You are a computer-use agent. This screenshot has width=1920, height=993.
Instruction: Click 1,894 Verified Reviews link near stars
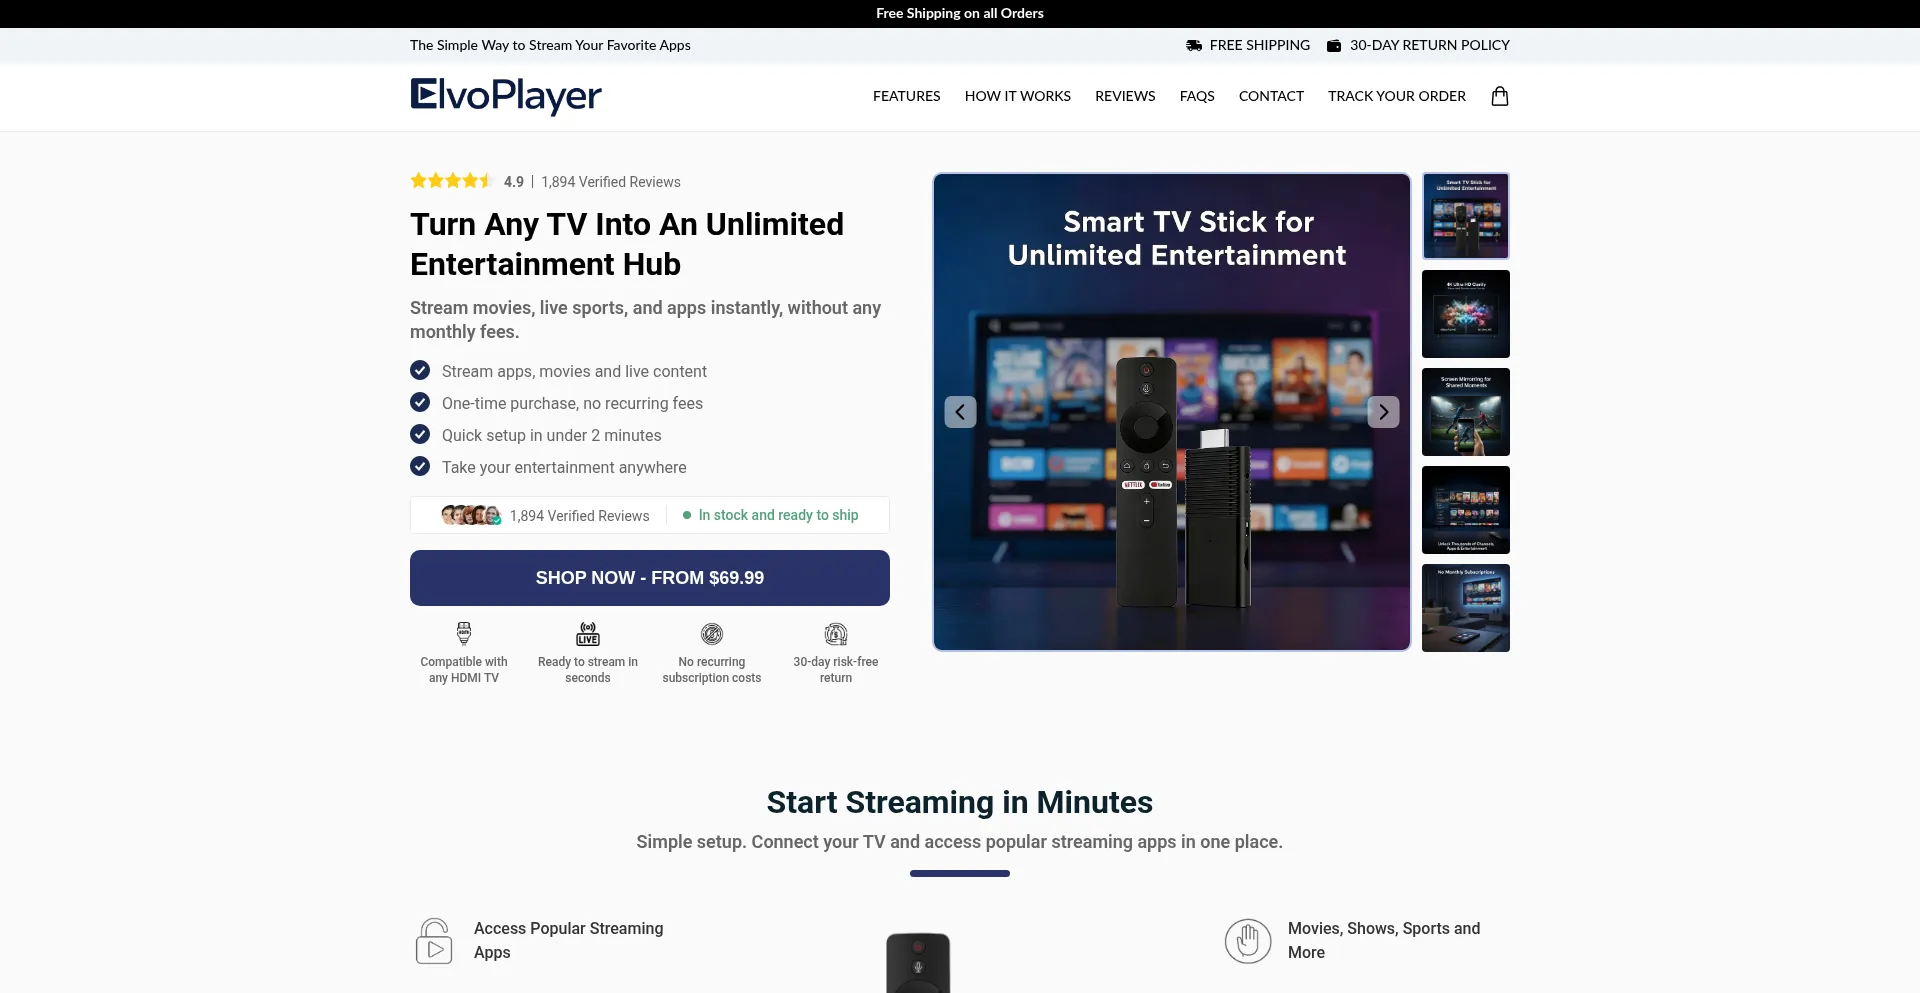(611, 182)
